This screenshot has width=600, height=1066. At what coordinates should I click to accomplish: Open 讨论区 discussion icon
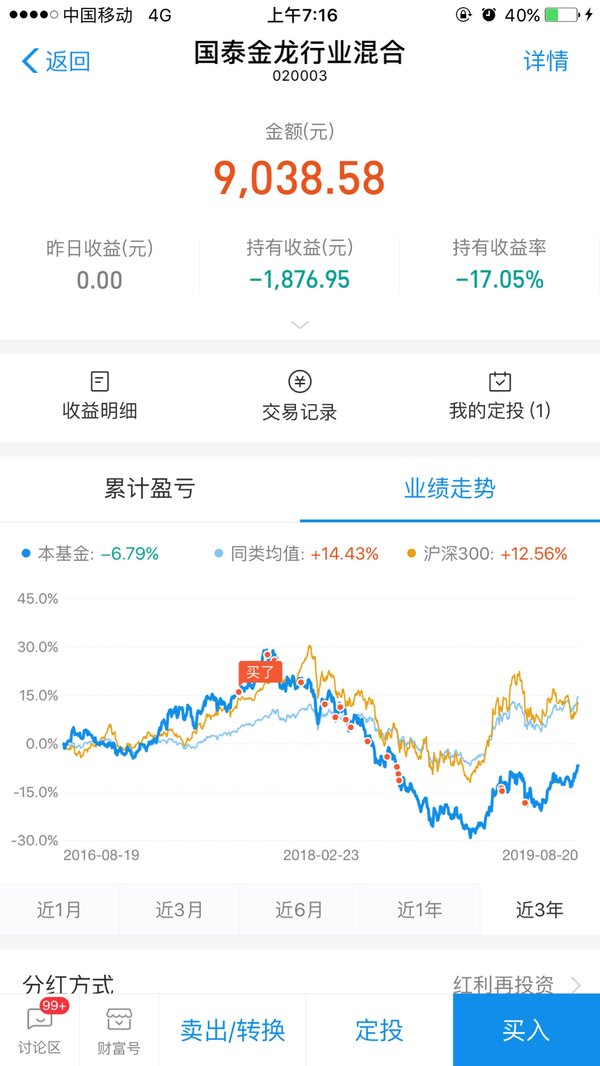39,1018
